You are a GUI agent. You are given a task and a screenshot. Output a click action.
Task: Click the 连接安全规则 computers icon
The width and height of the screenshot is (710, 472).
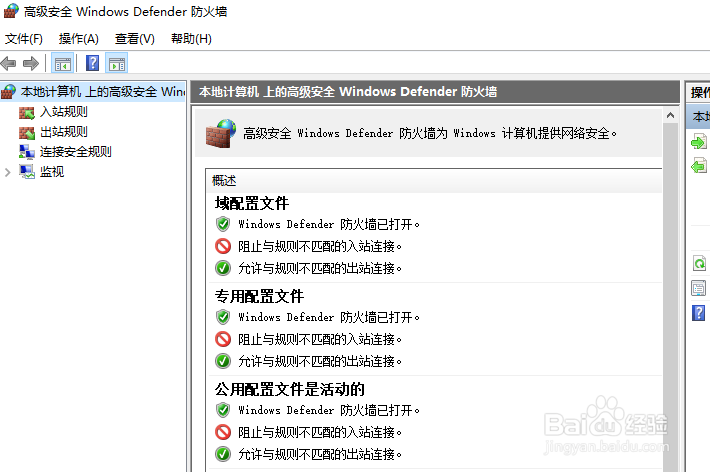tap(27, 152)
